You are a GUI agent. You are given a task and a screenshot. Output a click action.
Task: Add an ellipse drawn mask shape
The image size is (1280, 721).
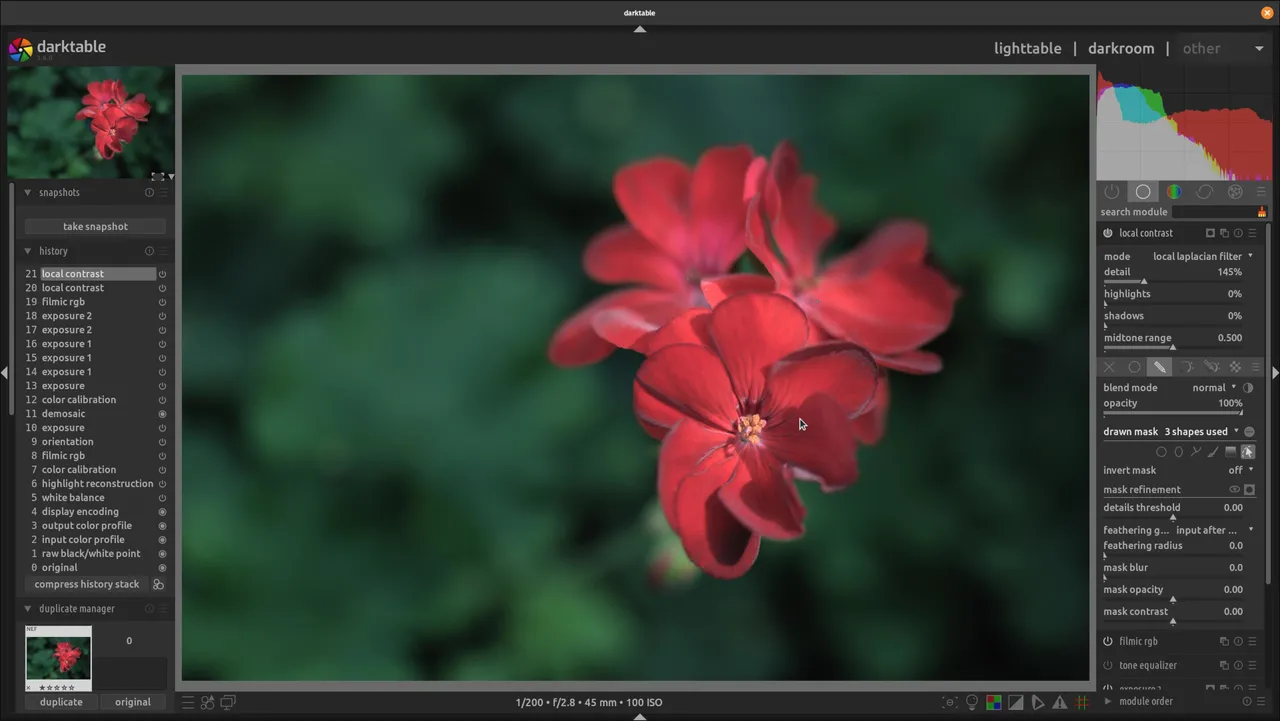coord(1178,452)
